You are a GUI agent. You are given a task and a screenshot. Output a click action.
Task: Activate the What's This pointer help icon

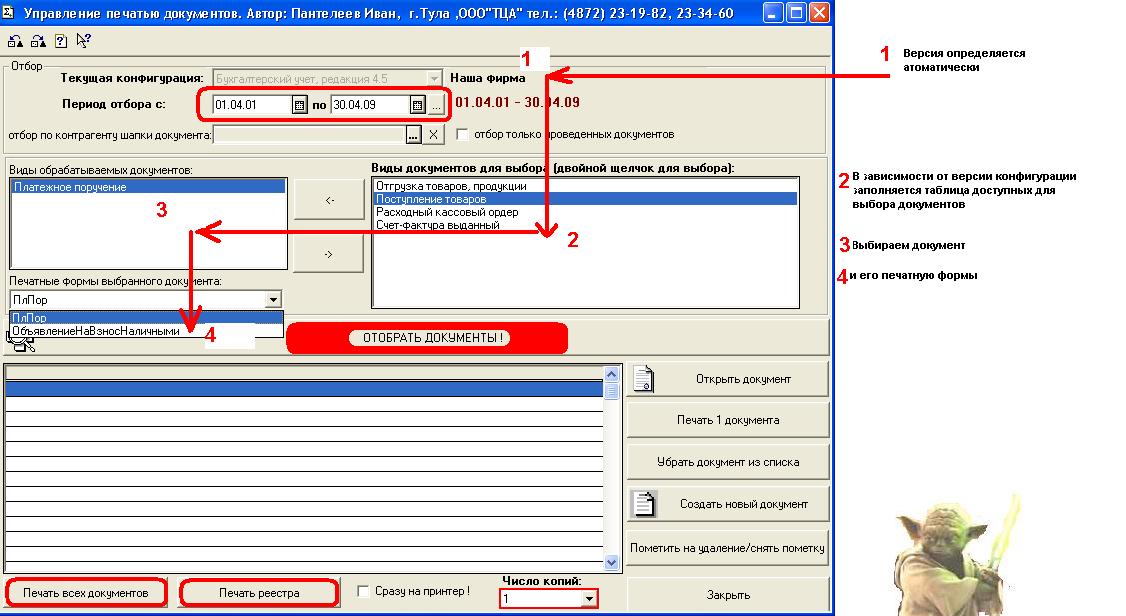[x=83, y=41]
